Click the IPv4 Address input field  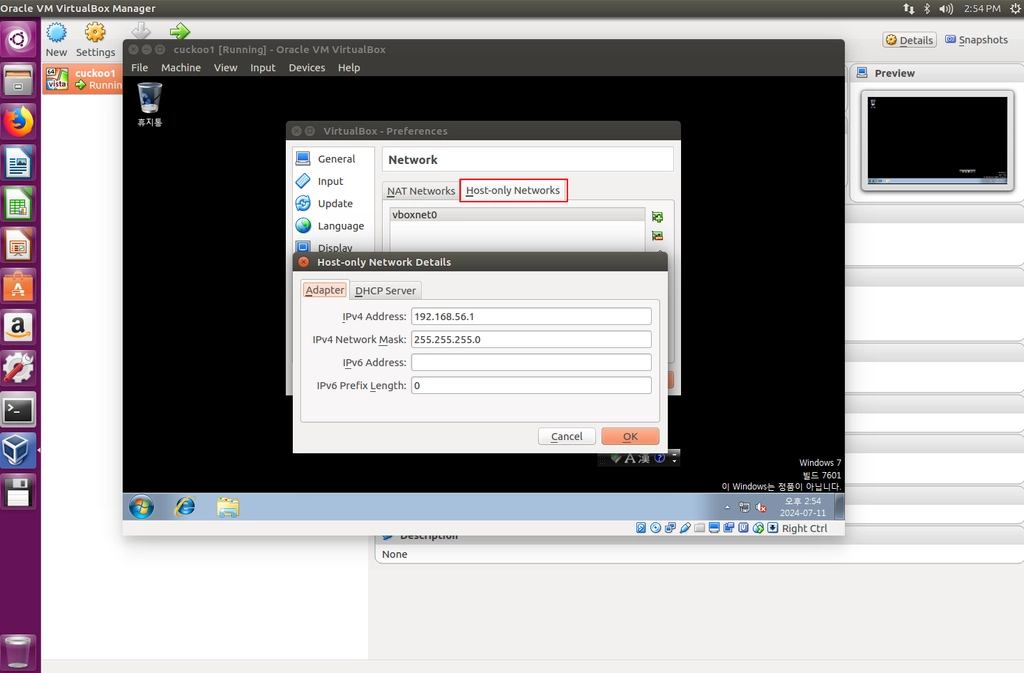[531, 316]
